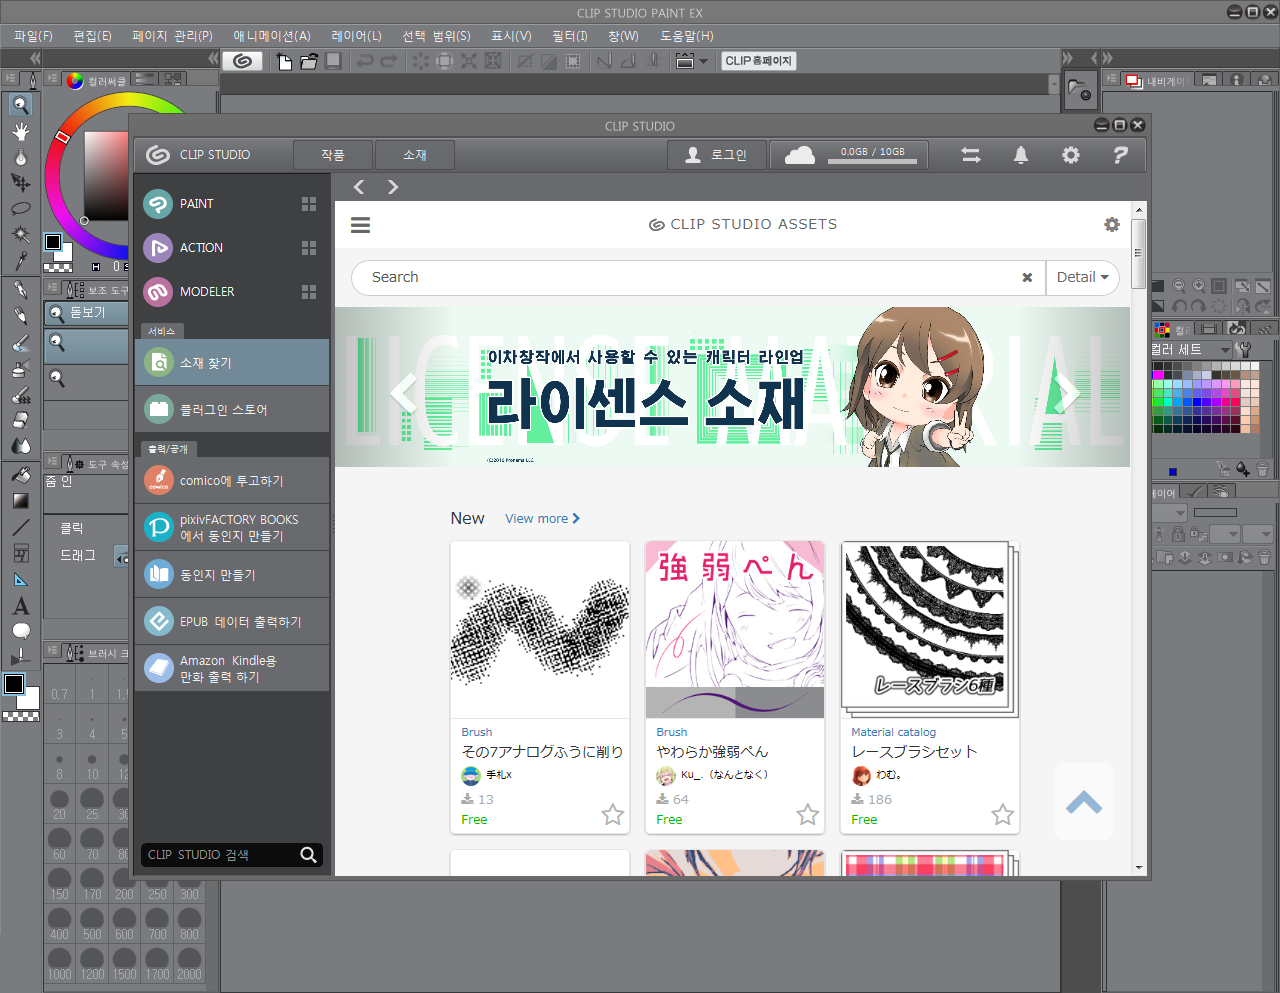Open the 필터(I) menu
The width and height of the screenshot is (1280, 993).
tap(568, 36)
